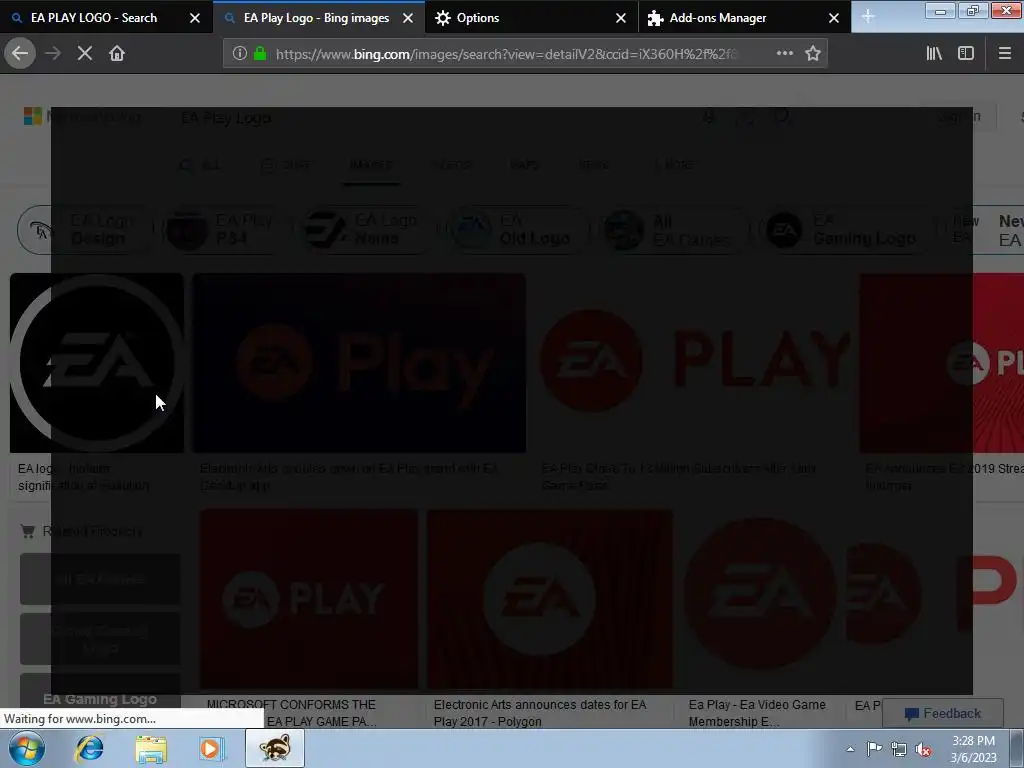Open Windows Explorer folder on taskbar
Image resolution: width=1024 pixels, height=768 pixels.
pyautogui.click(x=151, y=749)
